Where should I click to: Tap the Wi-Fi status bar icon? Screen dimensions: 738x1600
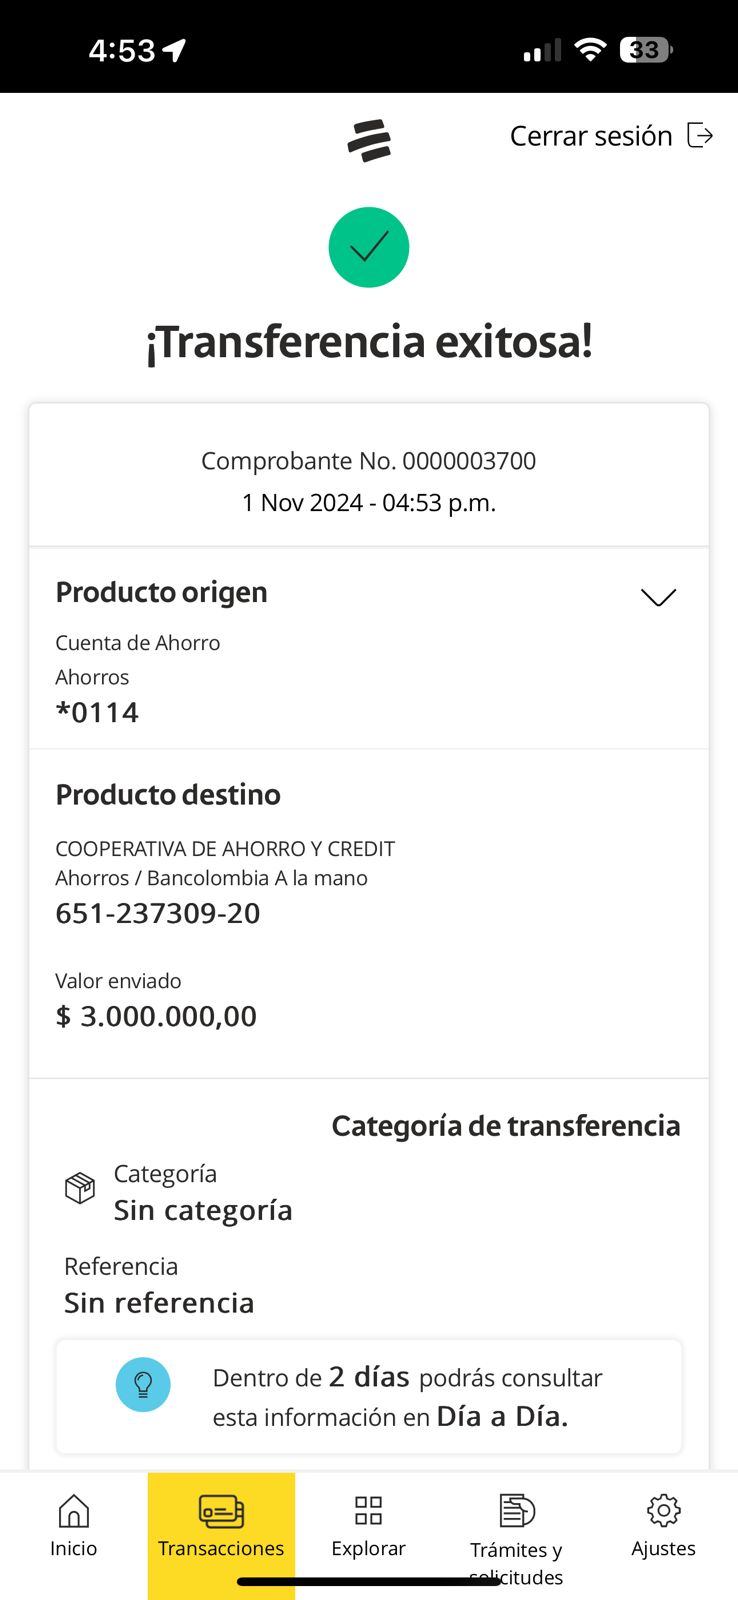pos(591,49)
